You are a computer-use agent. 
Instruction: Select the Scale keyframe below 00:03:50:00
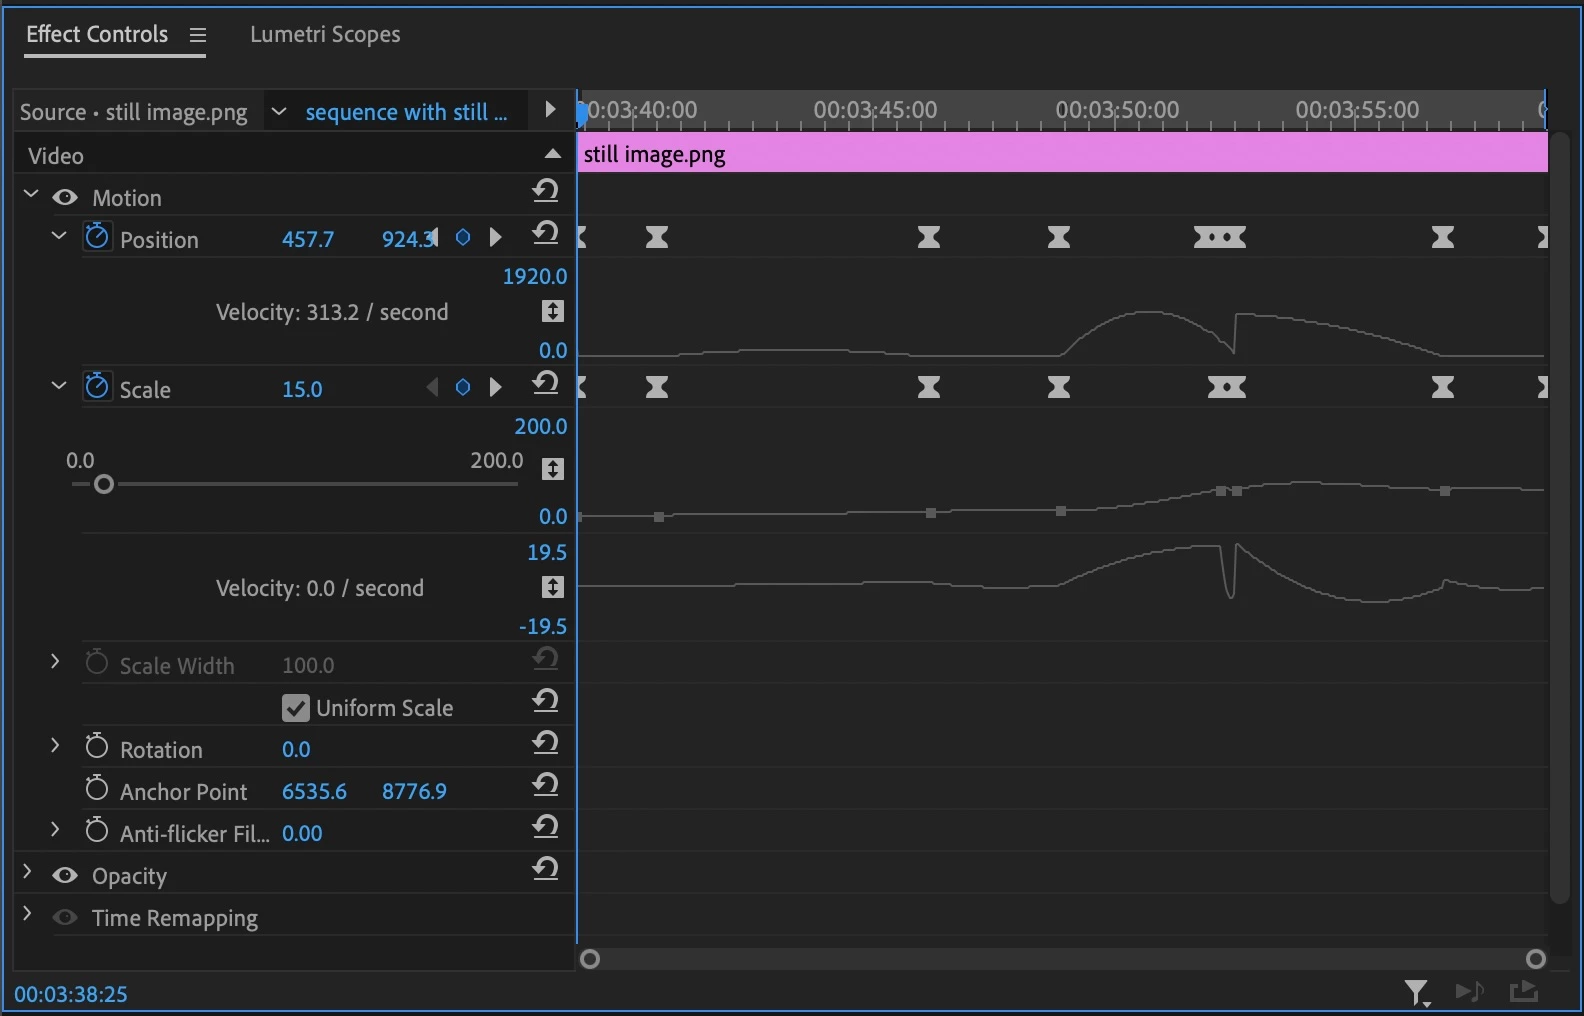pos(1059,387)
